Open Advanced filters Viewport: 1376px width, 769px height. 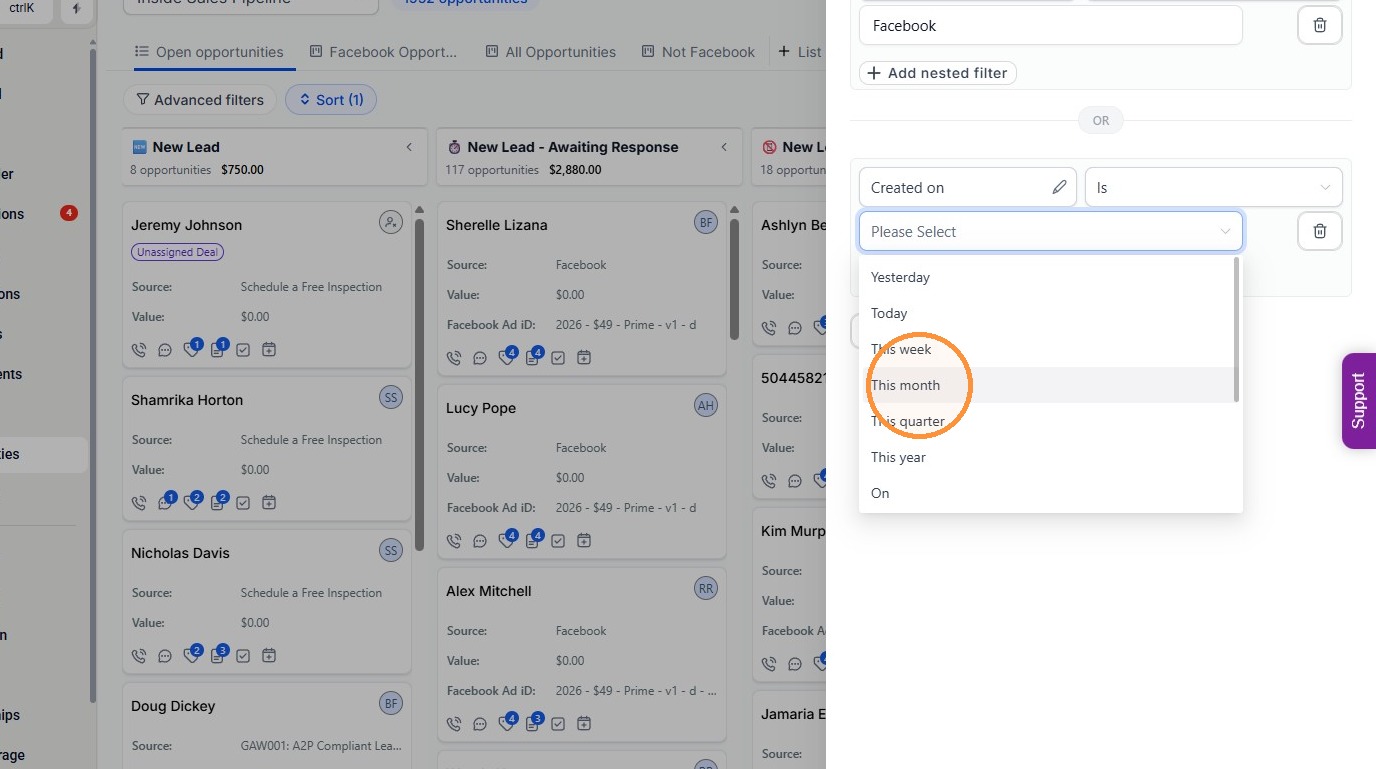(200, 100)
